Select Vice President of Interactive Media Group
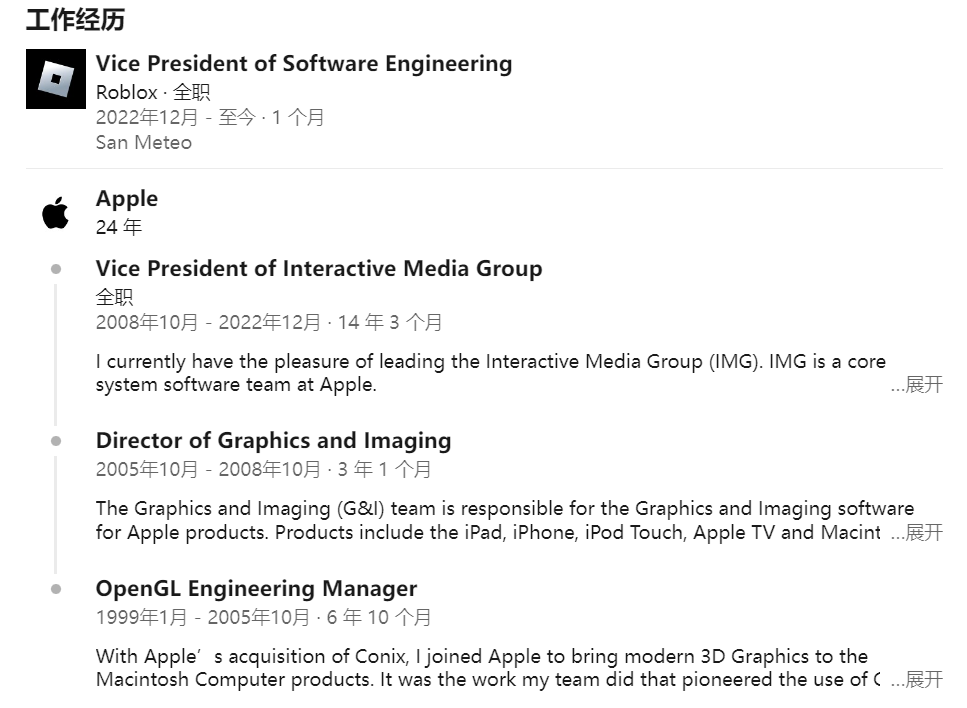 319,269
